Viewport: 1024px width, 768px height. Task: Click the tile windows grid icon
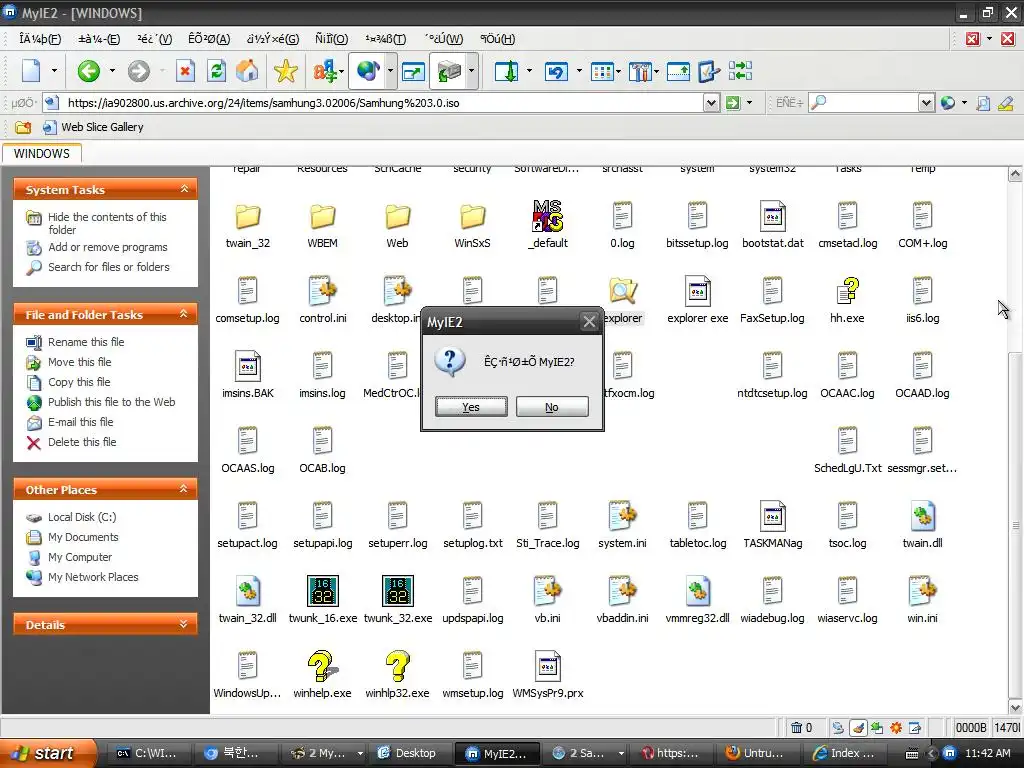tap(601, 71)
